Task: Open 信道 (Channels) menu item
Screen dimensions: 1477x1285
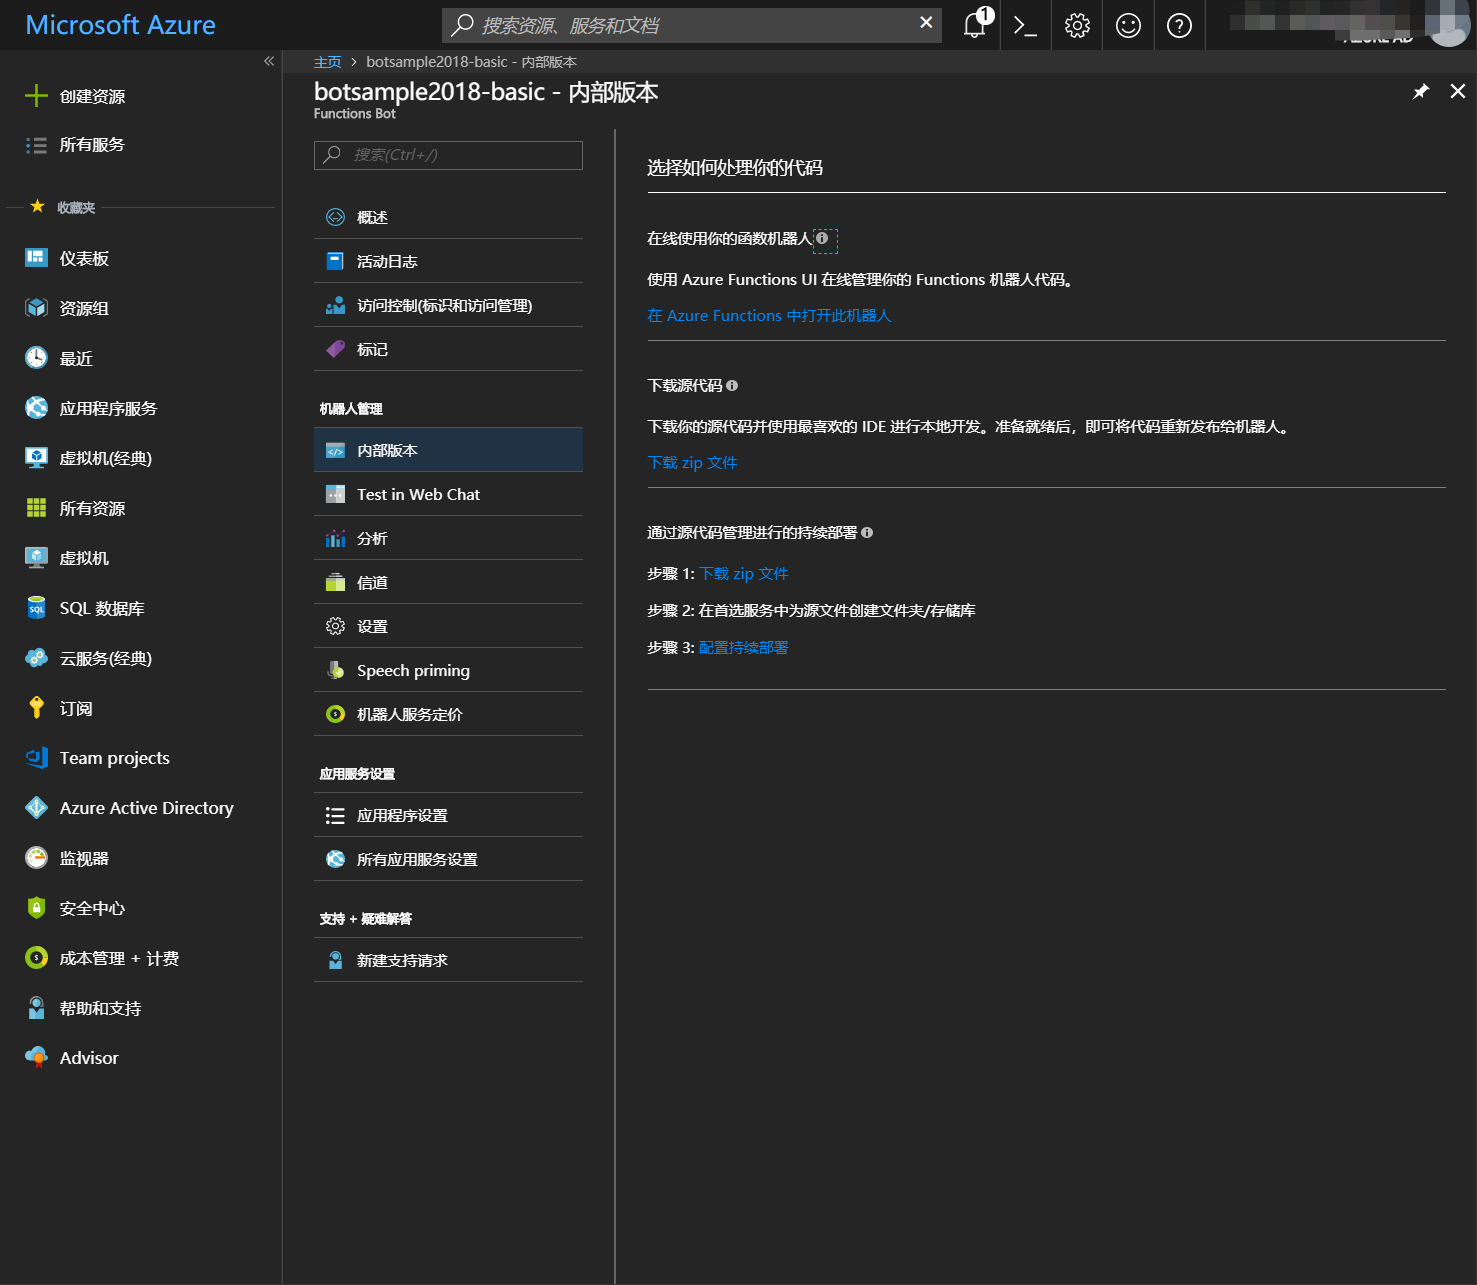Action: 372,582
